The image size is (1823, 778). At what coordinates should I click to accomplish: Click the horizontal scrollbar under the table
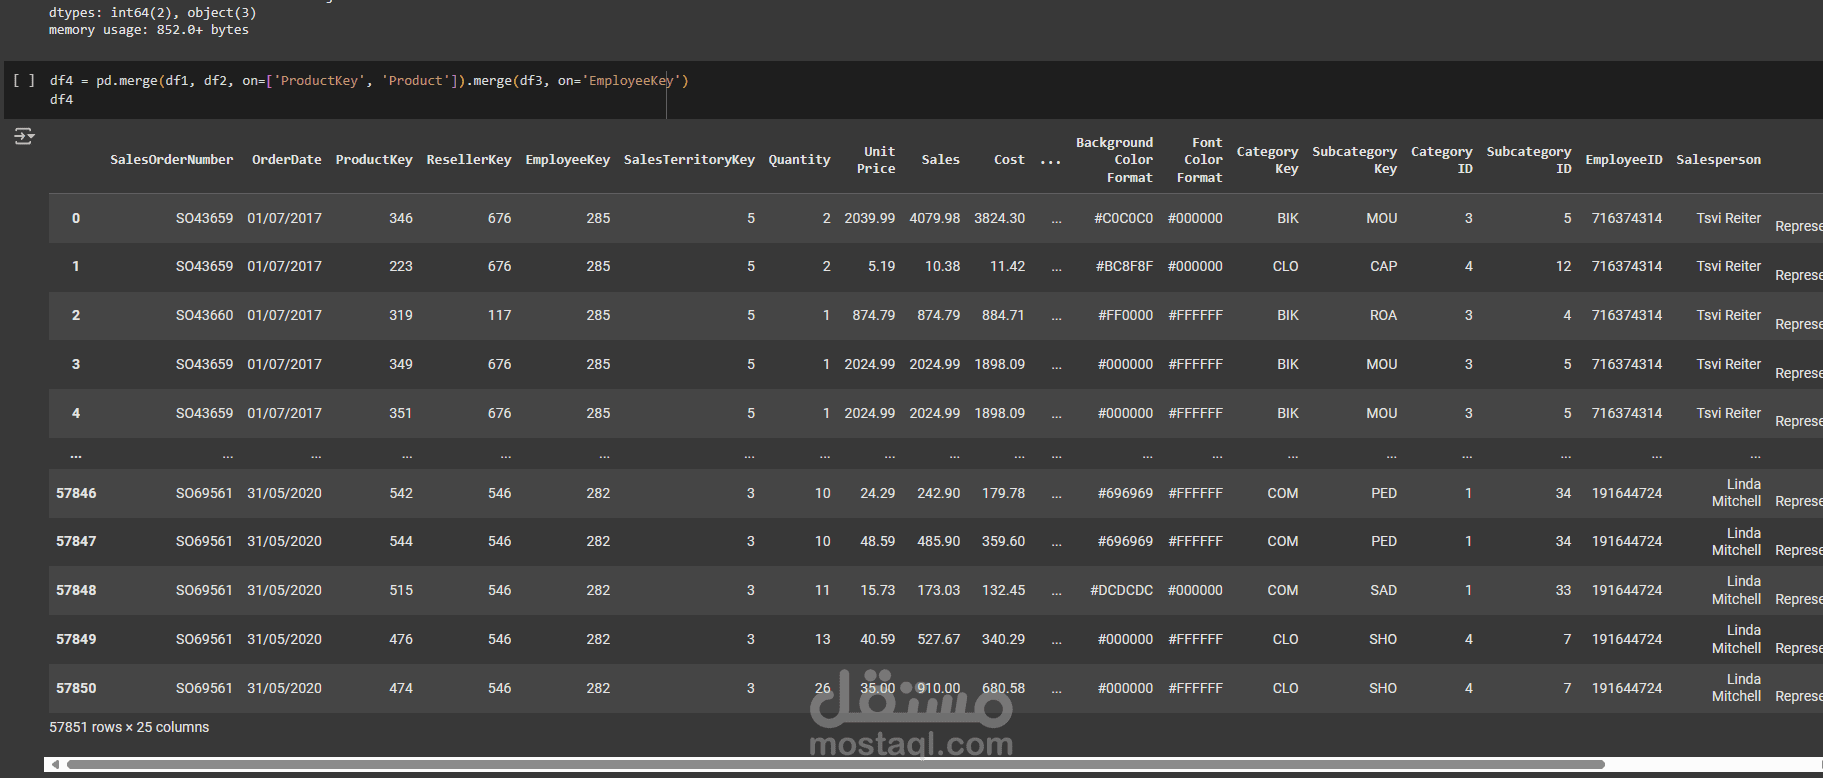click(x=835, y=765)
